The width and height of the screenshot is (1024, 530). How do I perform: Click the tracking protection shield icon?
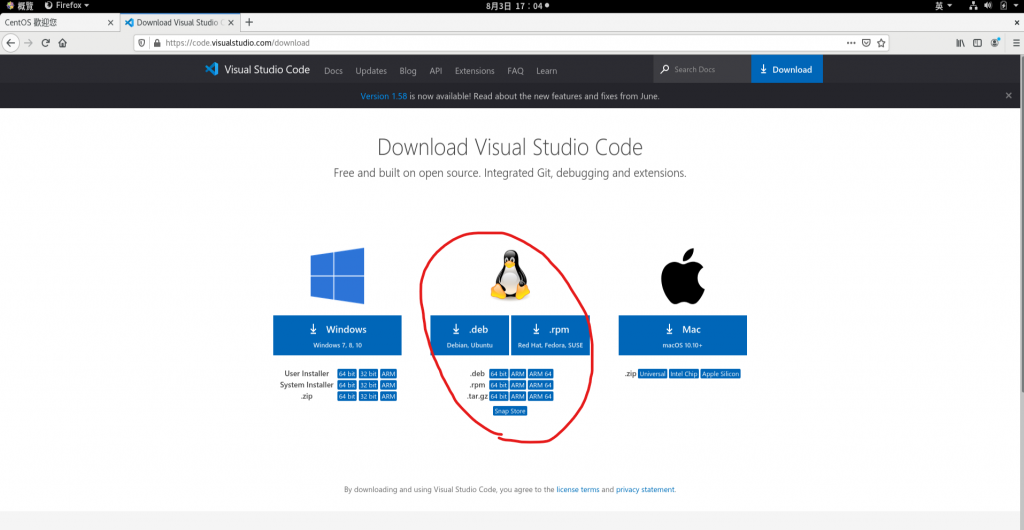click(142, 43)
